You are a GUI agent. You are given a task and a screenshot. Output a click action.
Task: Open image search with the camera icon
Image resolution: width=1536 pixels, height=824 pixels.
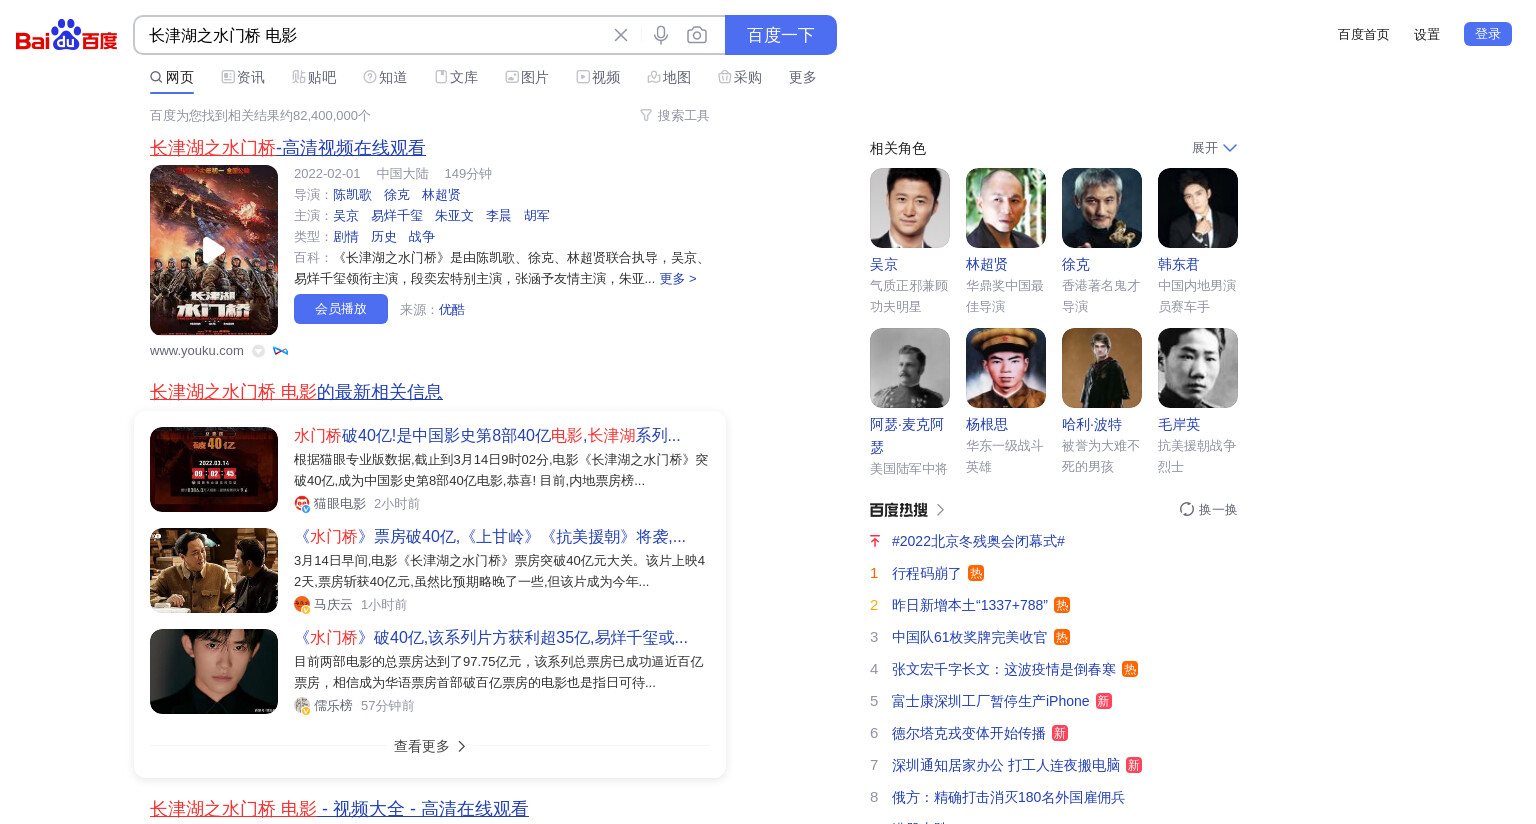697,35
